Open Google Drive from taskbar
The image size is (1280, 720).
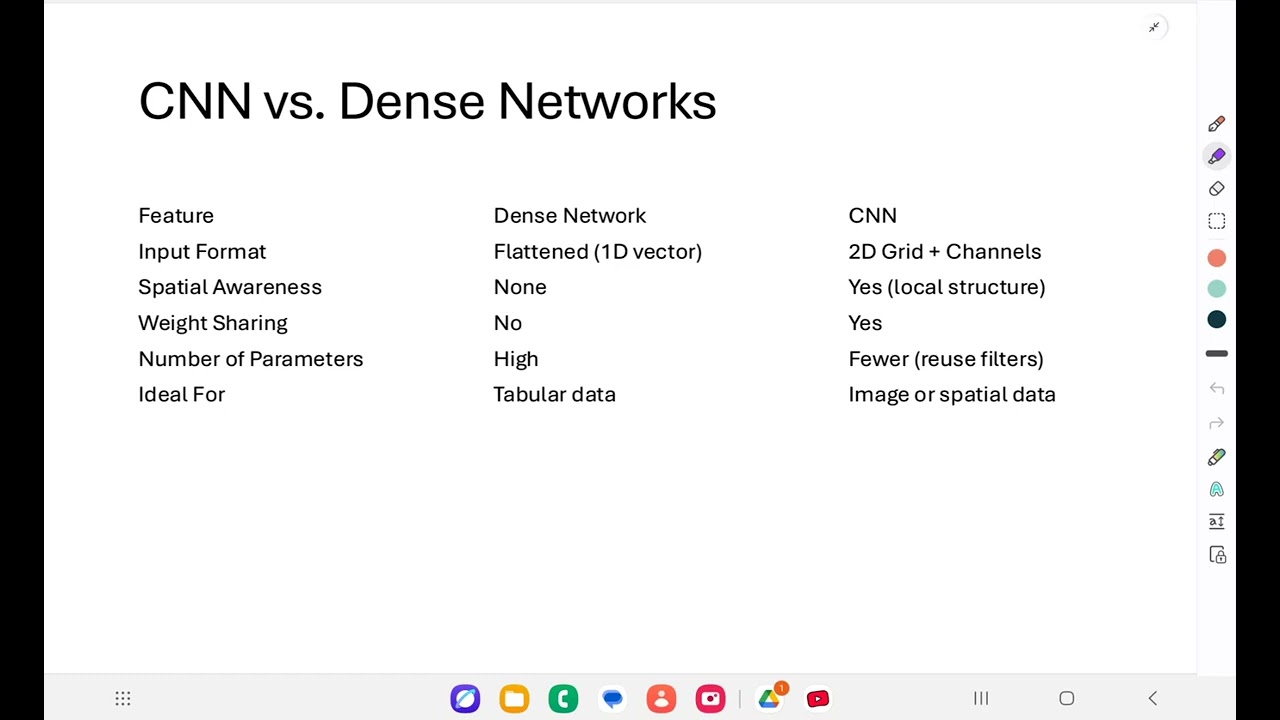[770, 698]
